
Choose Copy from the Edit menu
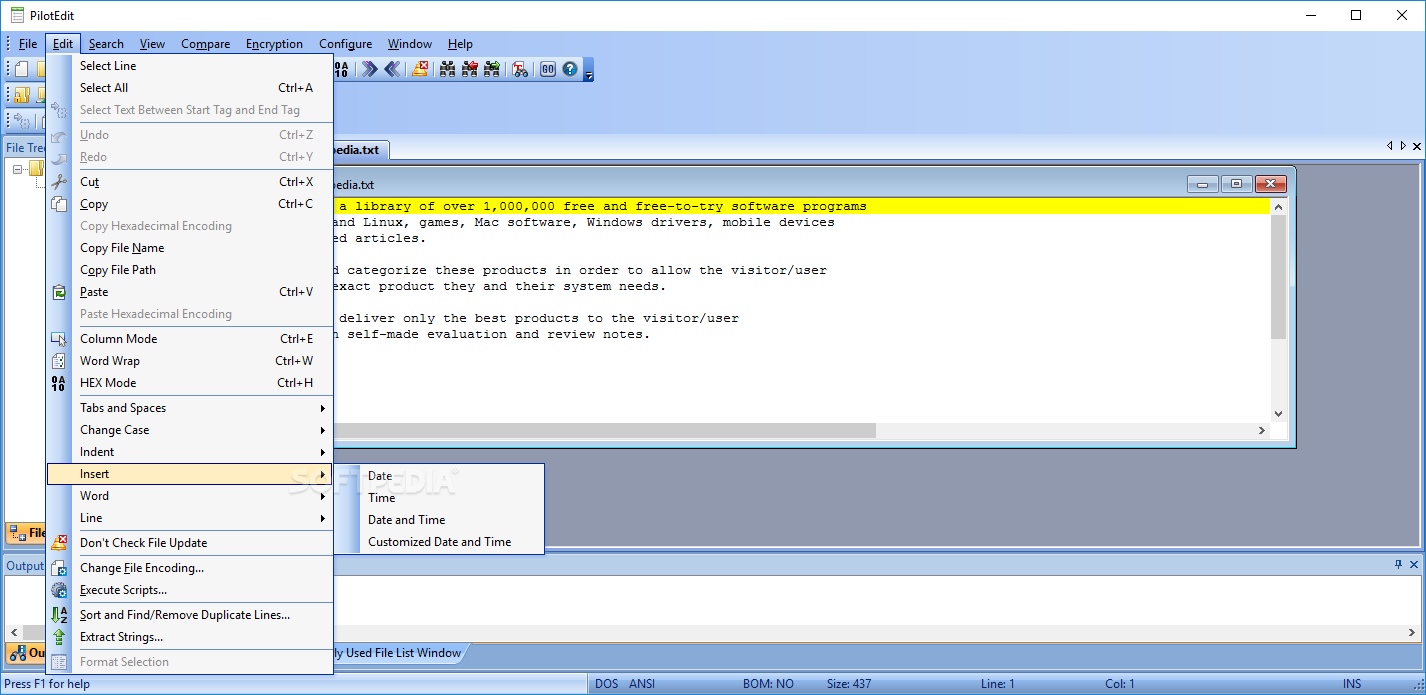pos(190,204)
